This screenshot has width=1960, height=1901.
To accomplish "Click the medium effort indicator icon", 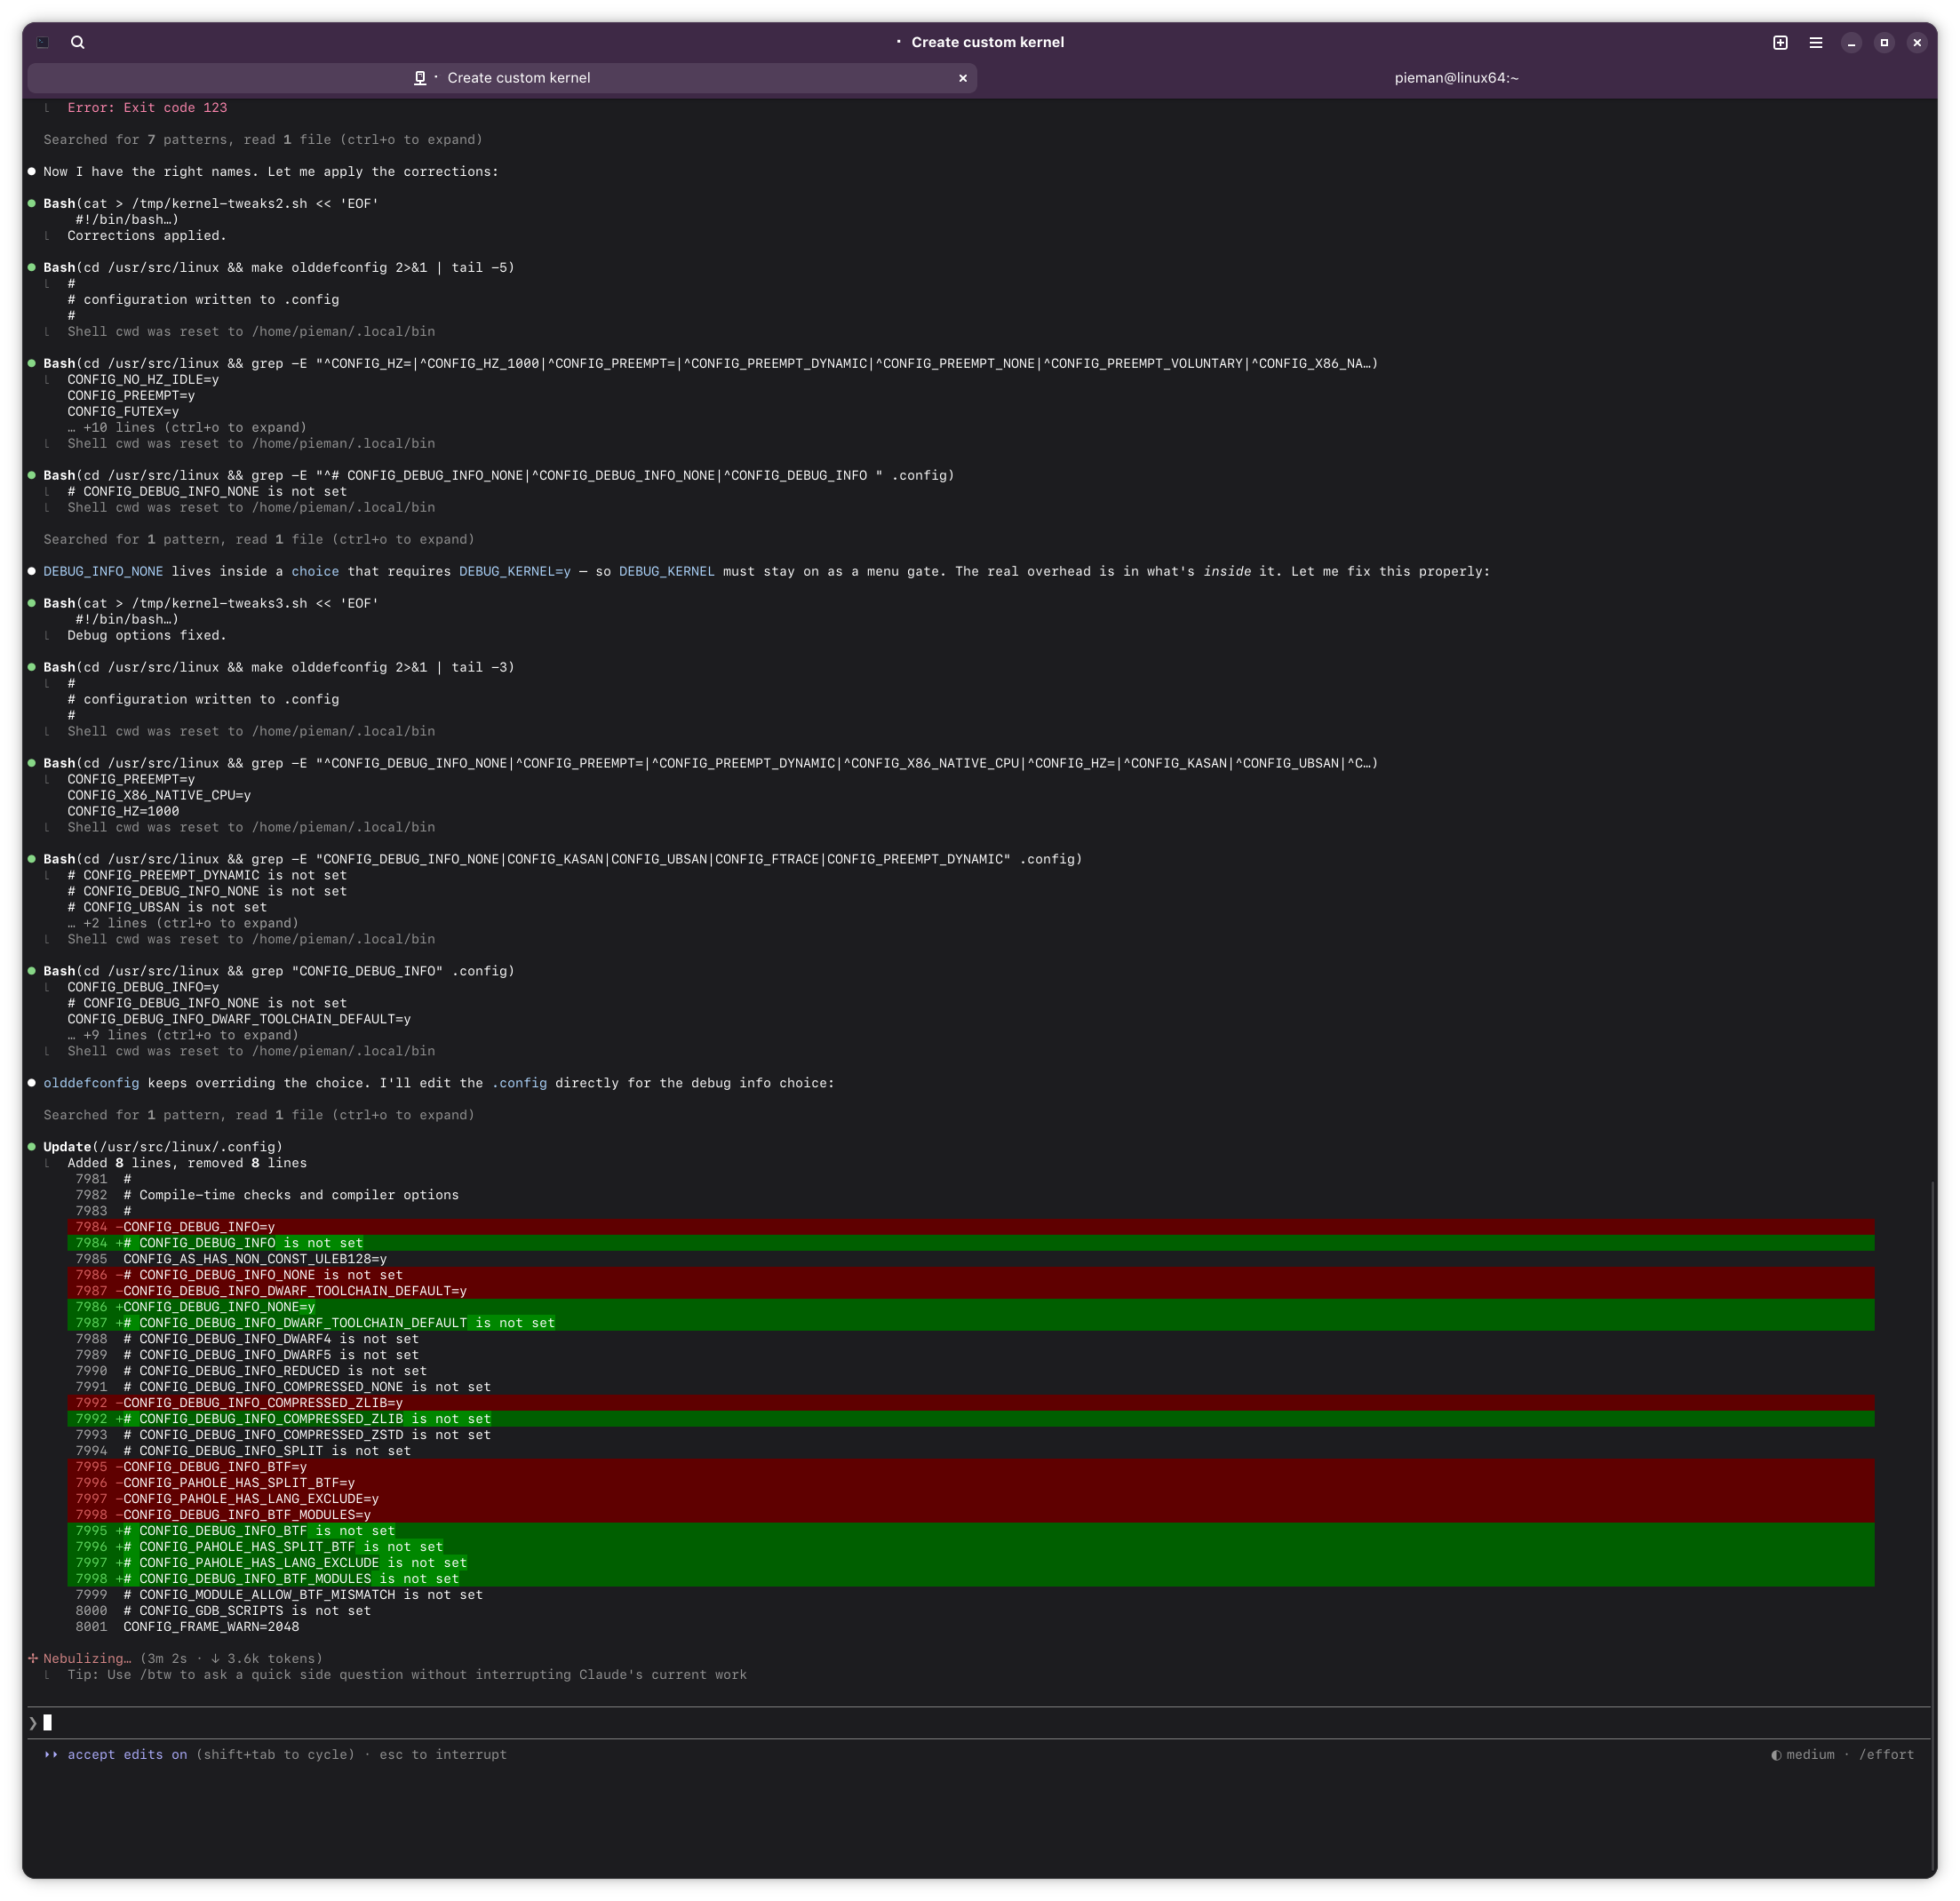I will click(x=1776, y=1755).
